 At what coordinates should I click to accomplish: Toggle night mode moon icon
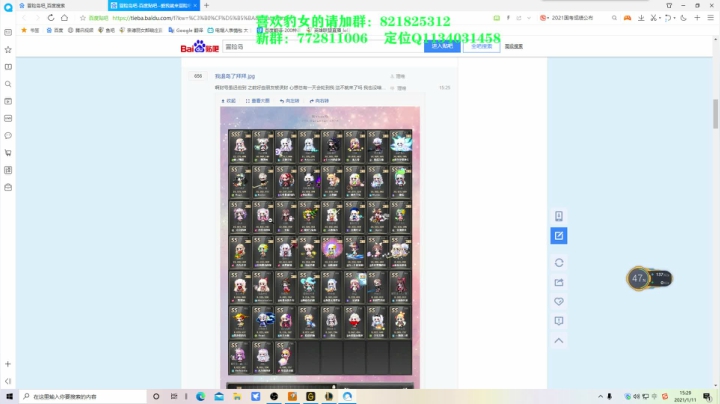tap(684, 17)
